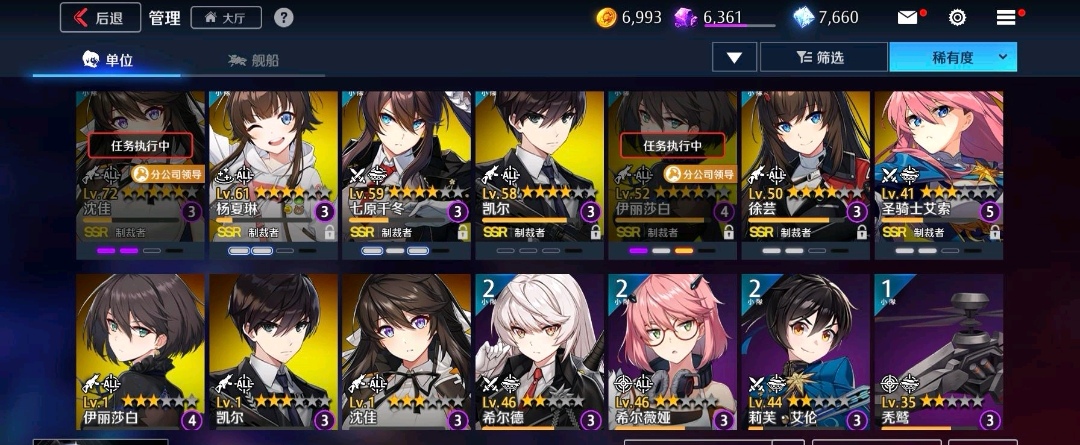Image resolution: width=1080 pixels, height=445 pixels.
Task: Toggle the sort order triangle button
Action: pos(734,57)
